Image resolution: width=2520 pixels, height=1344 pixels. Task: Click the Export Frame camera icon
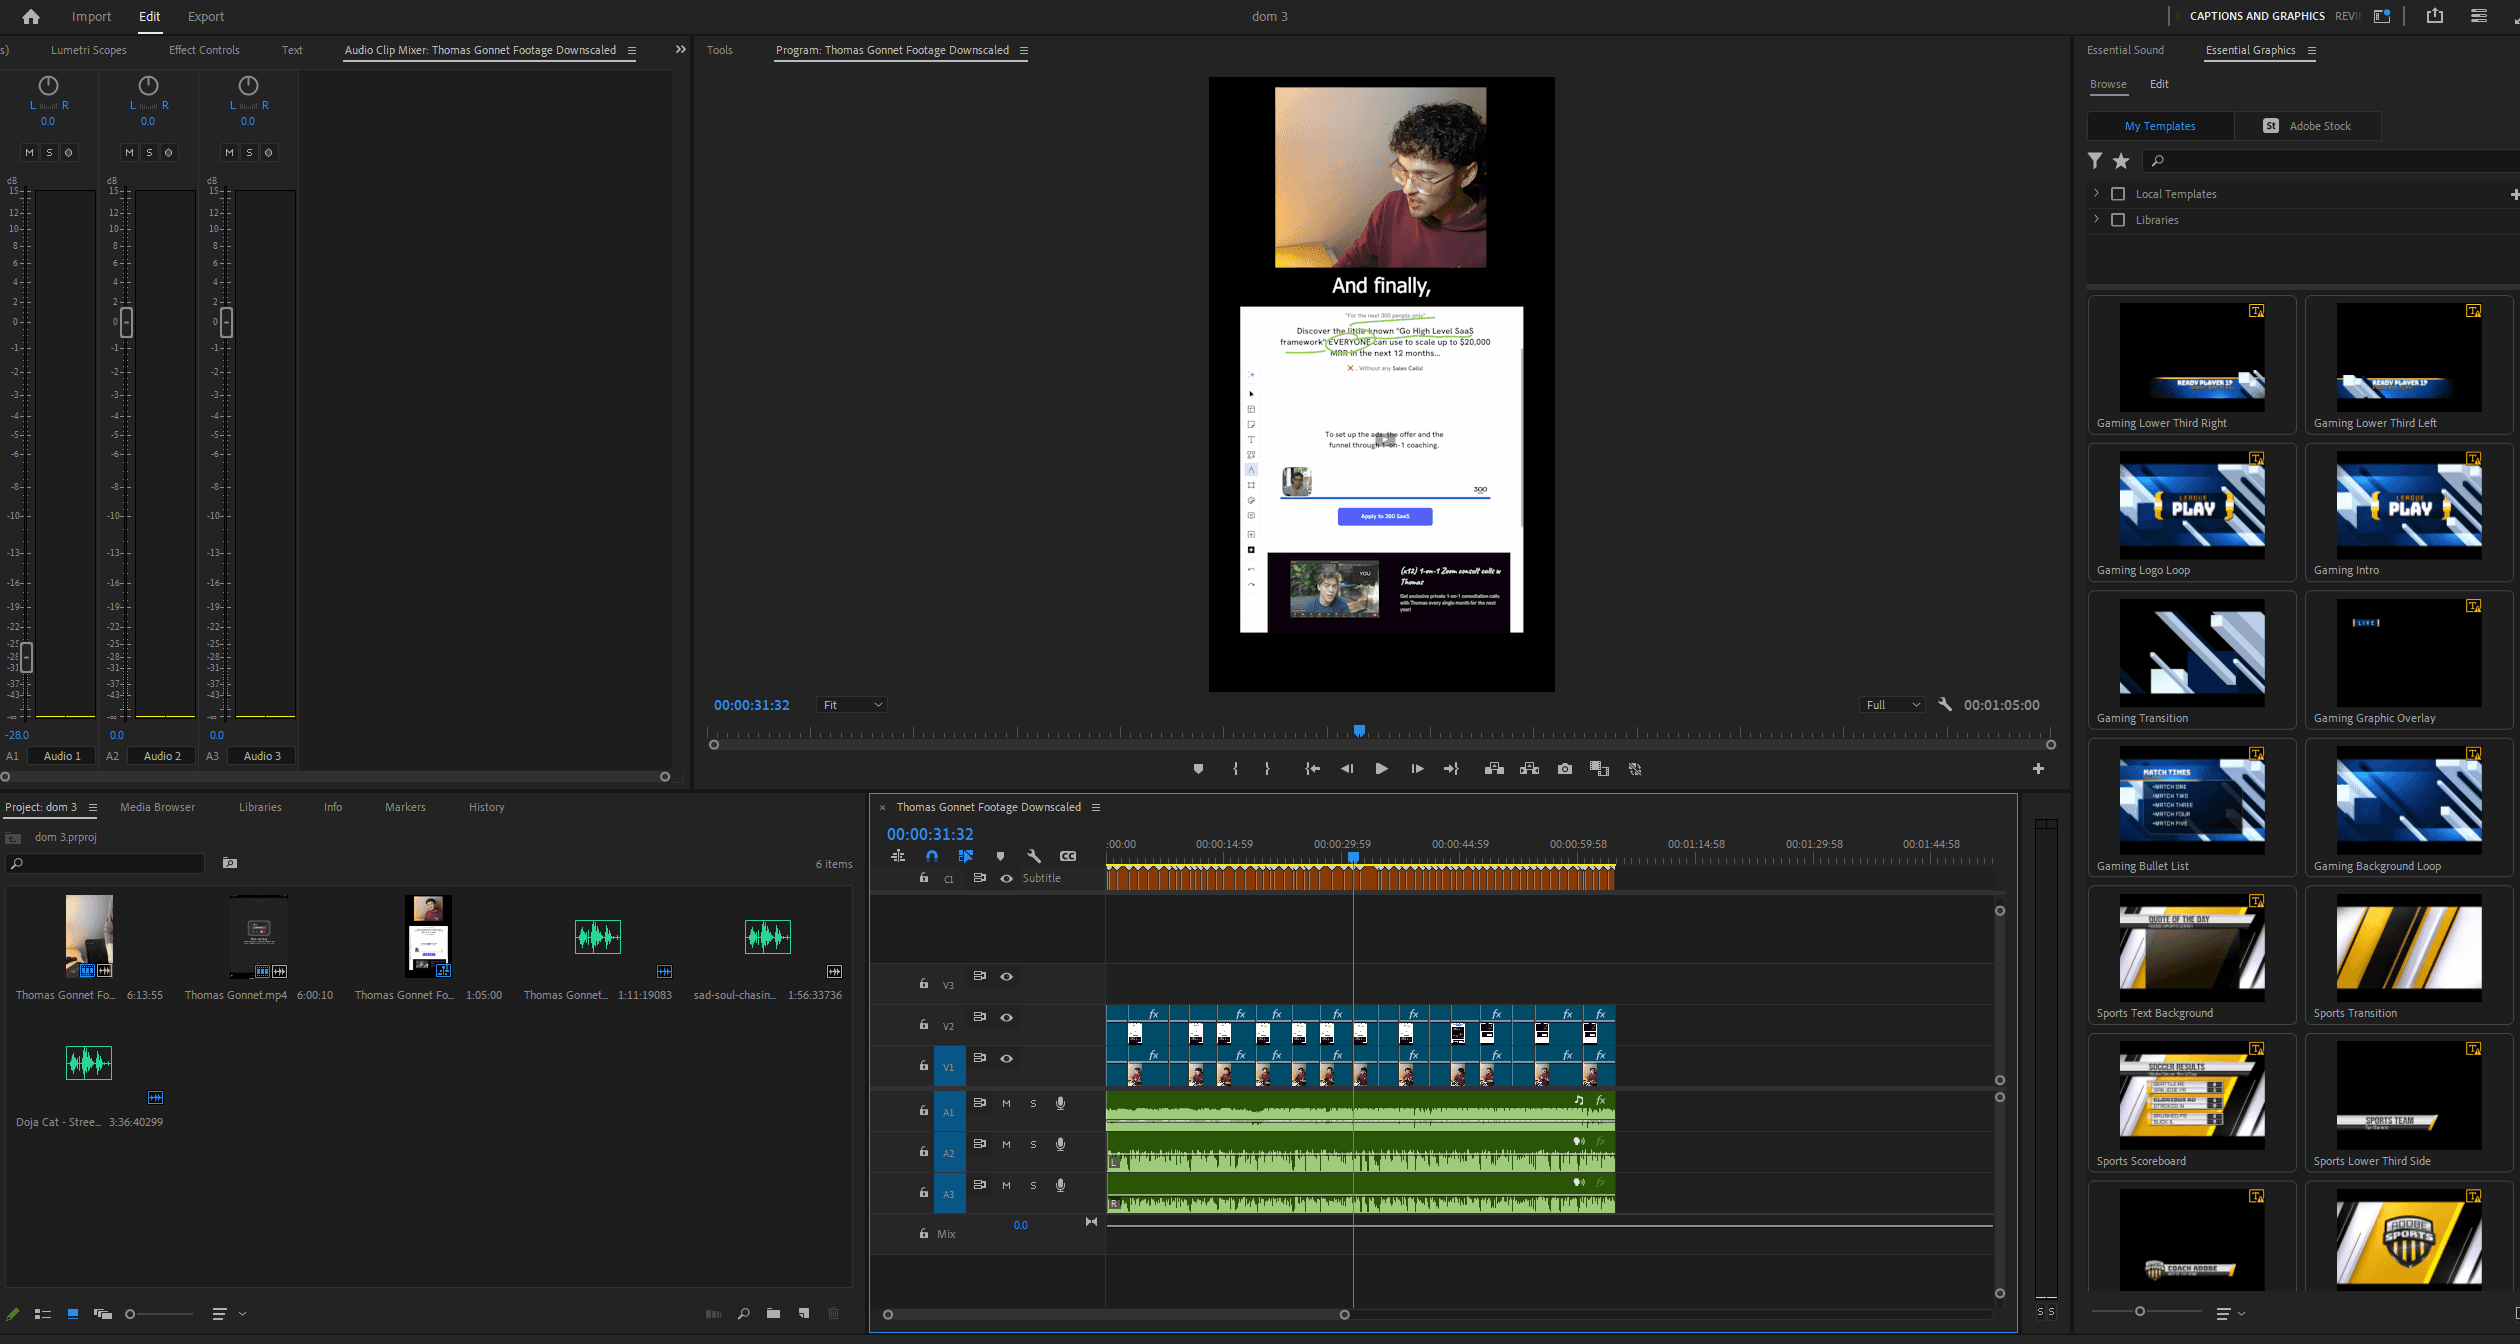point(1564,769)
